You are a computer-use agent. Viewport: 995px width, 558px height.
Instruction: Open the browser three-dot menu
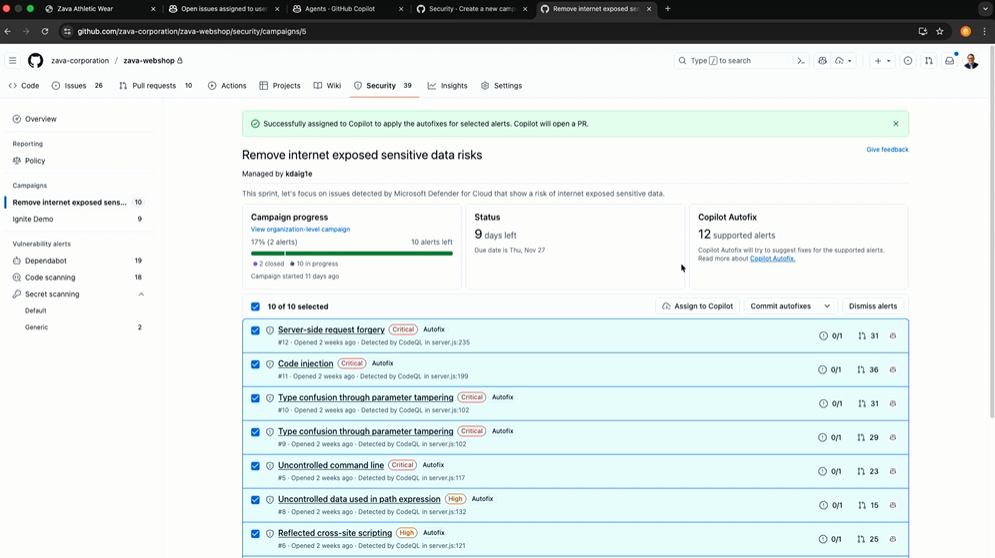(x=984, y=31)
